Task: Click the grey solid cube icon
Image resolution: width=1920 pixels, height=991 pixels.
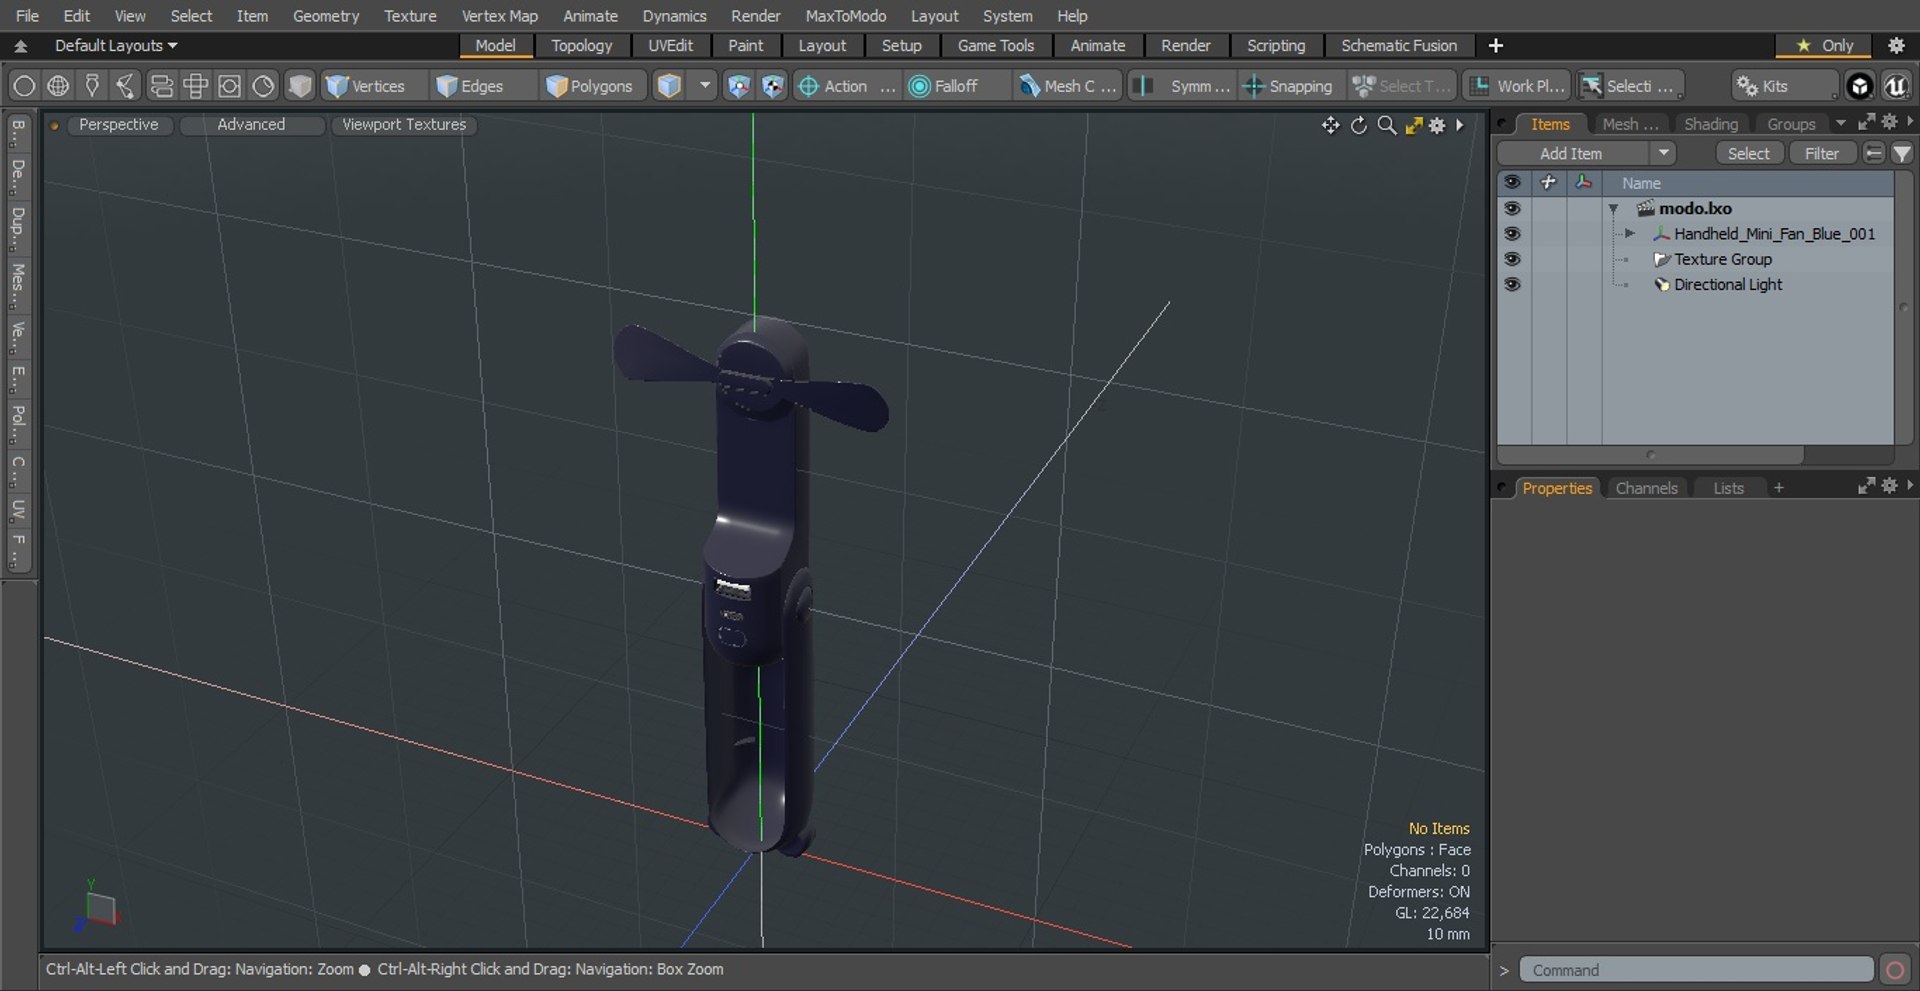Action: tap(299, 86)
